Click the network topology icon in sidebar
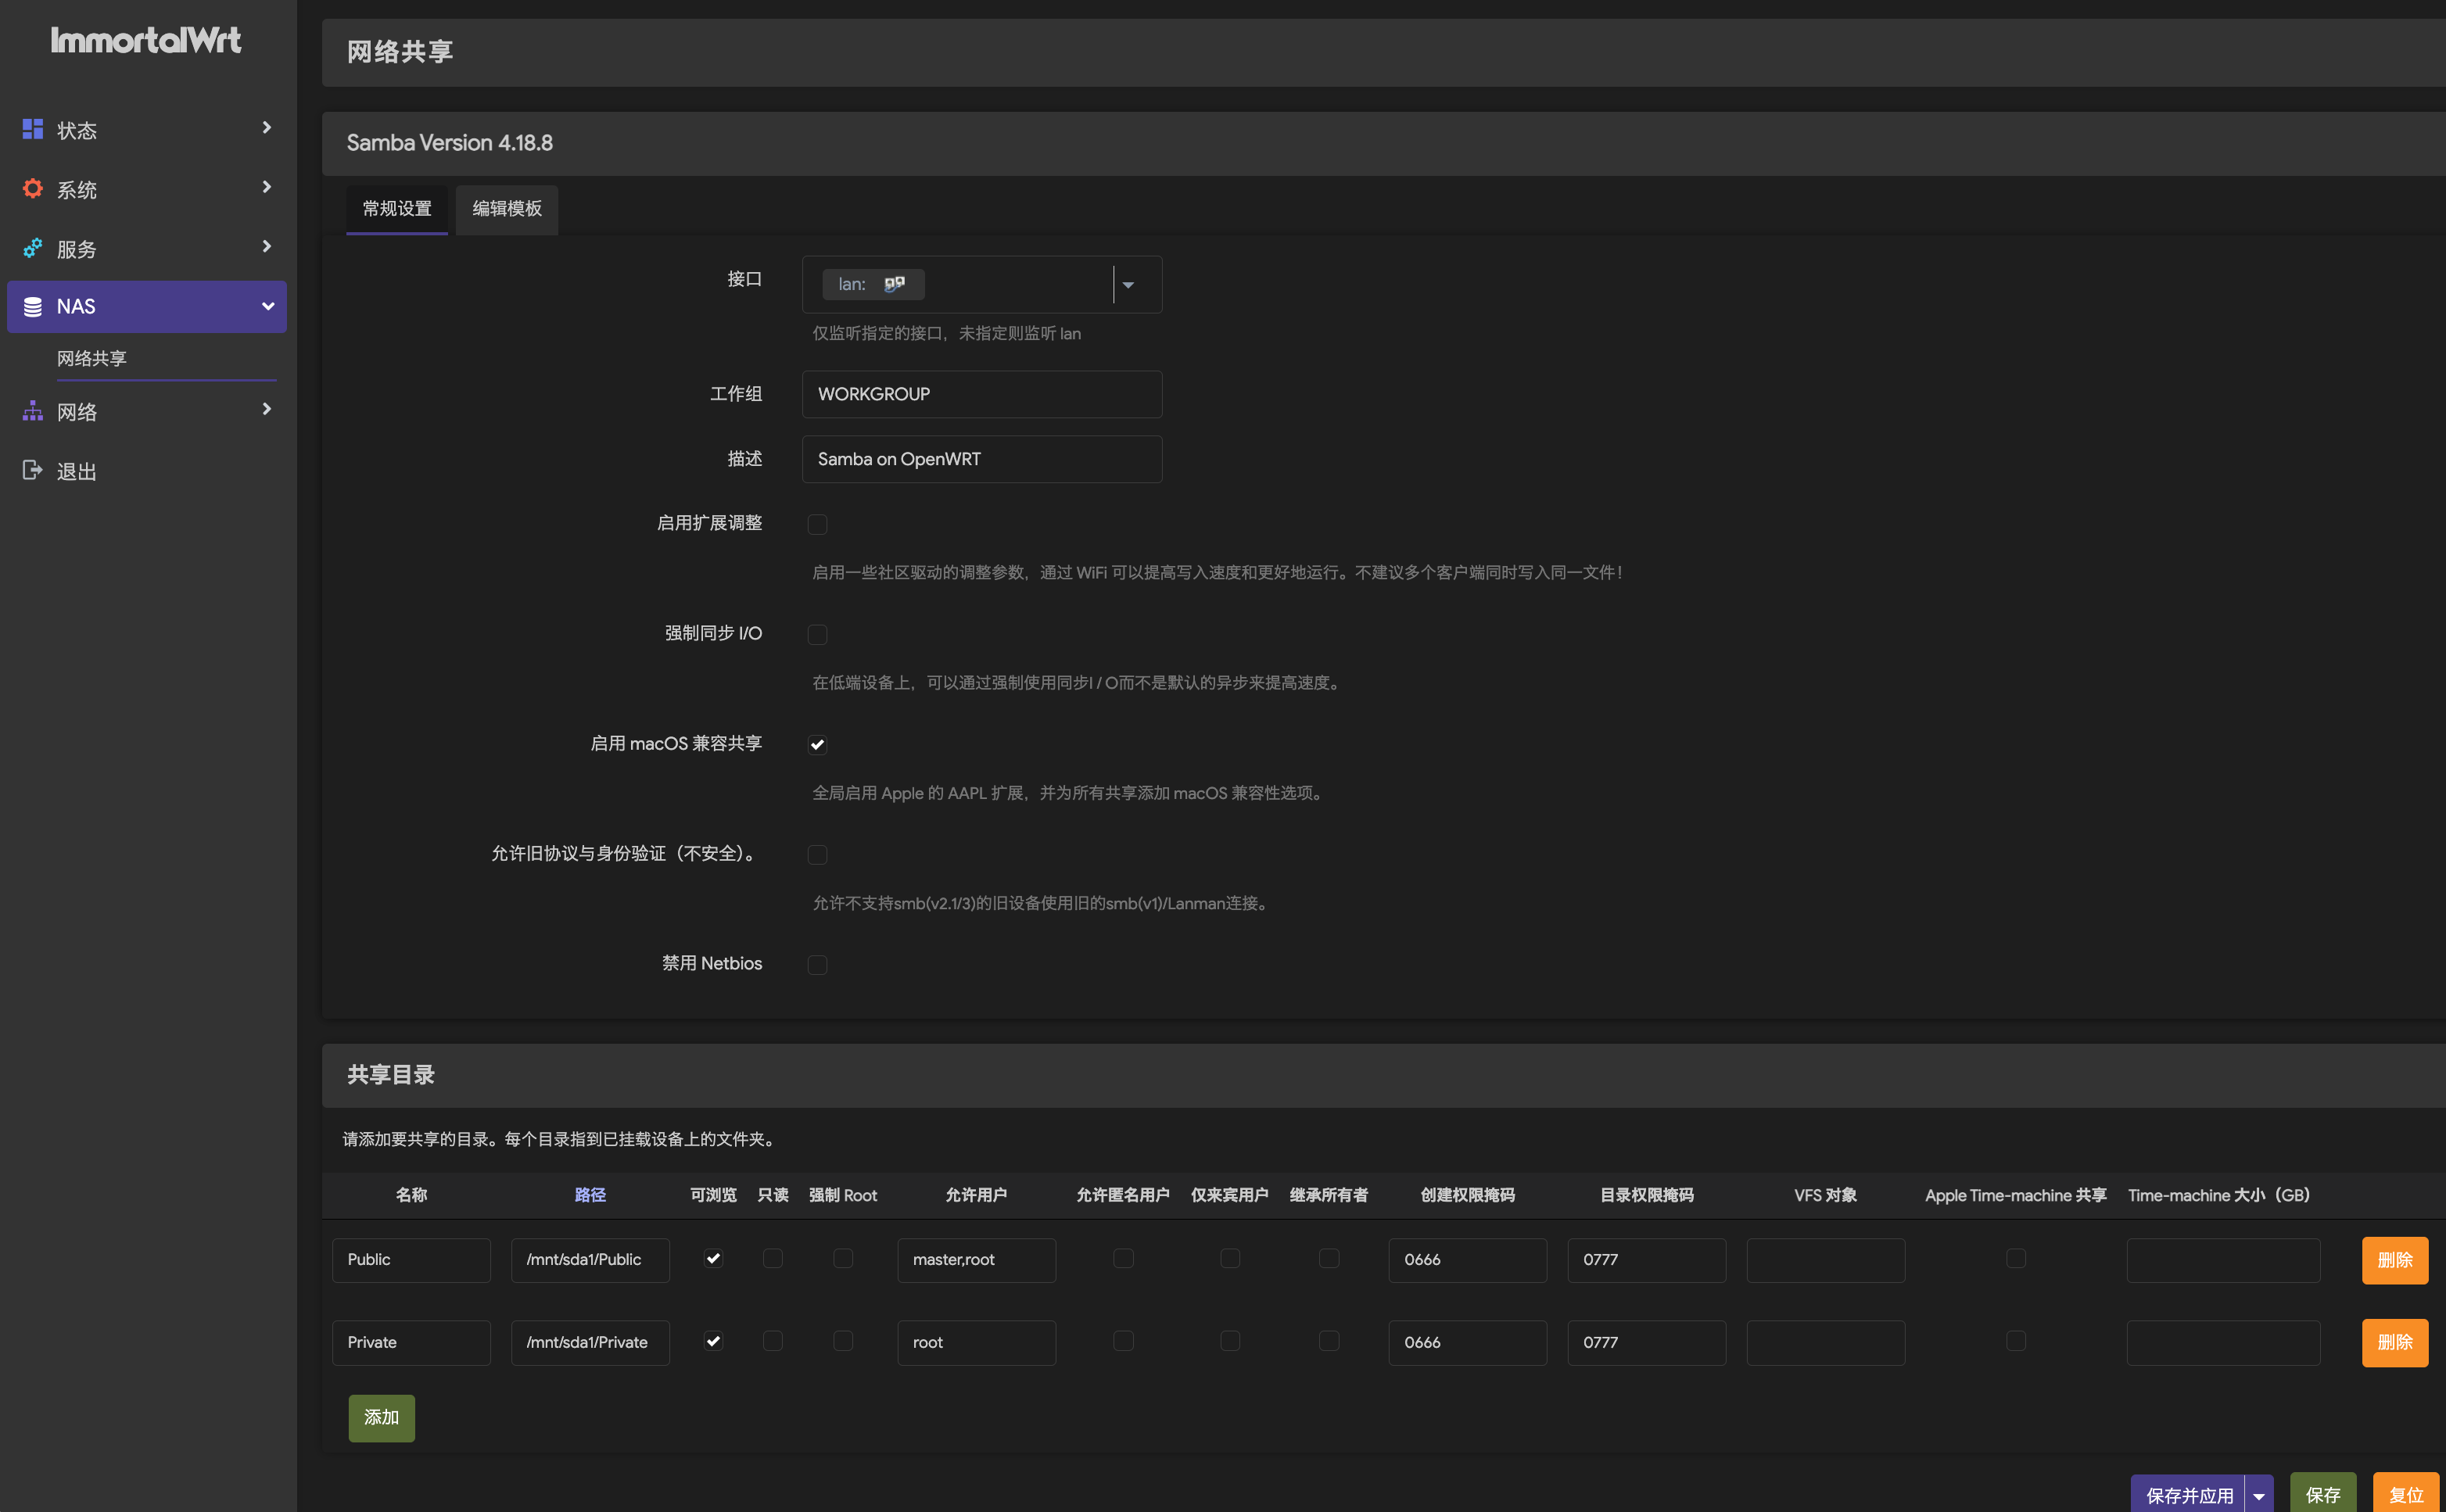This screenshot has height=1512, width=2446. [x=32, y=411]
